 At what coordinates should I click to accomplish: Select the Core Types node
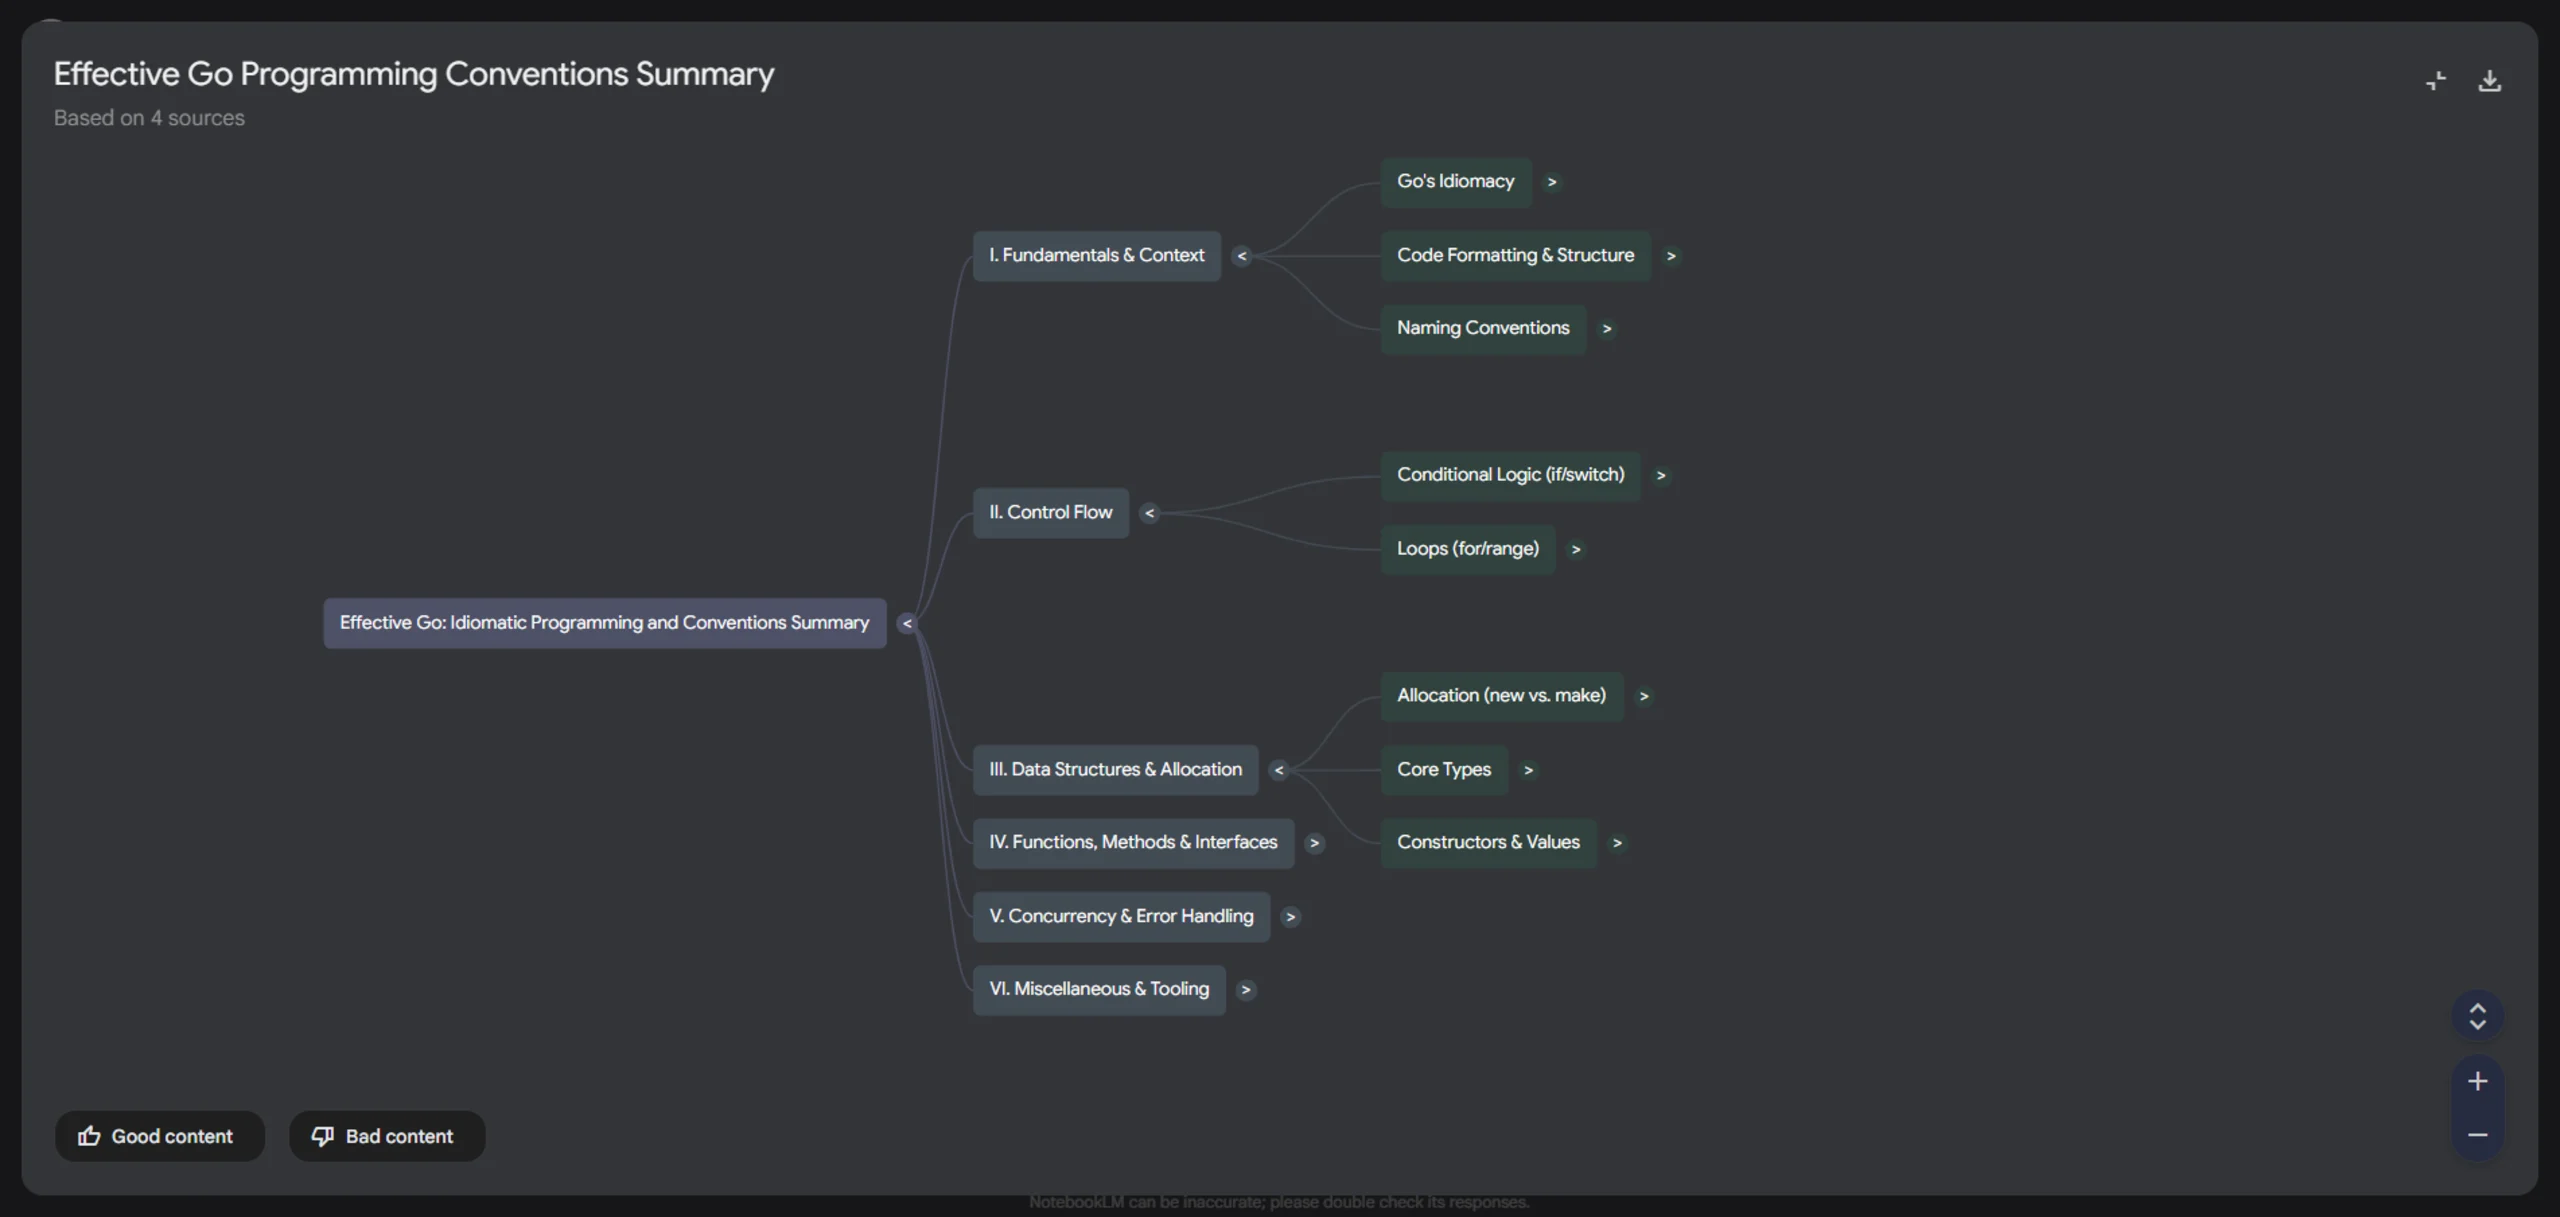1443,770
